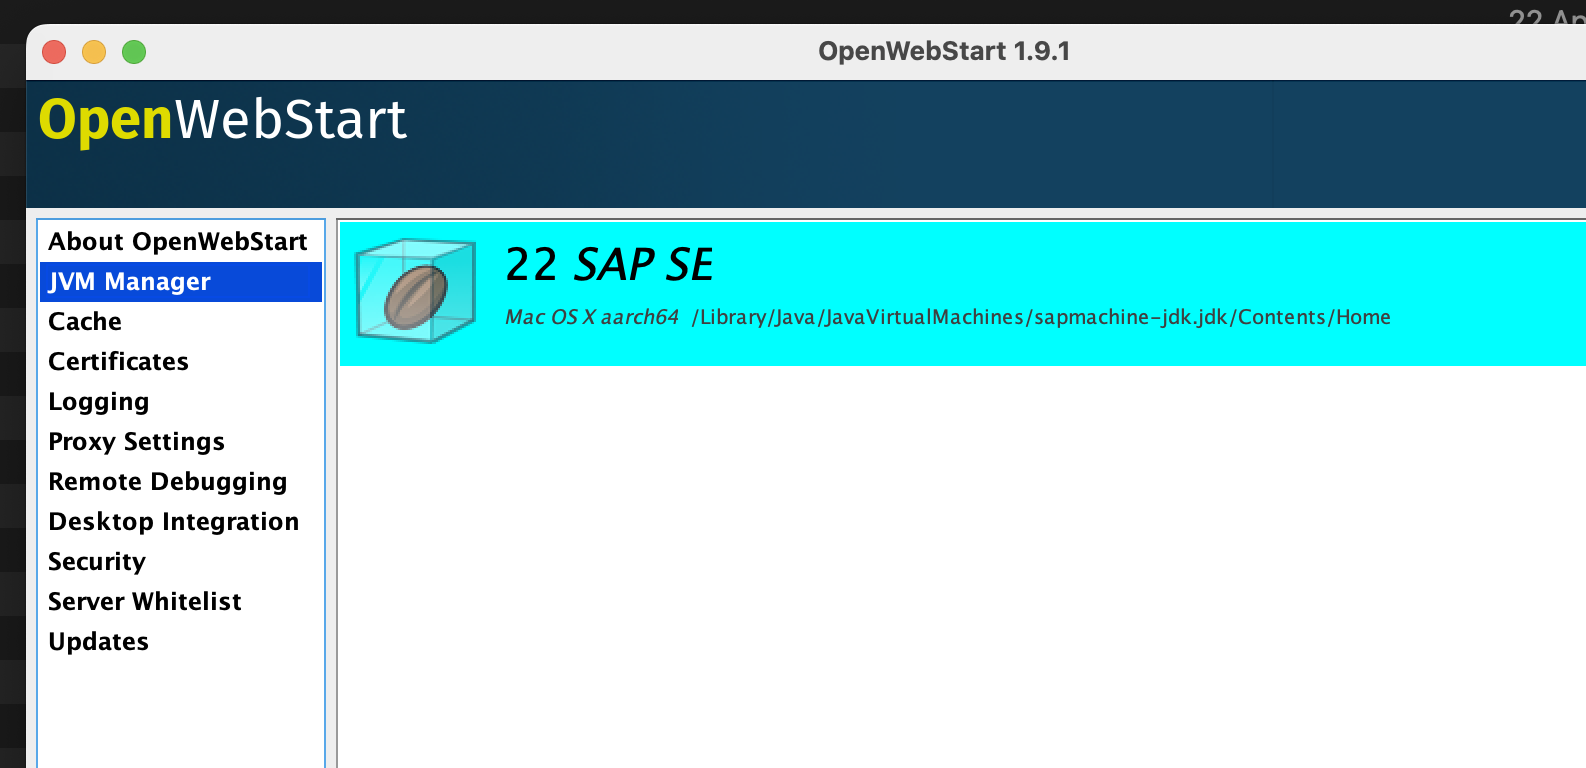Open About OpenWebStart section
1586x768 pixels.
(181, 242)
